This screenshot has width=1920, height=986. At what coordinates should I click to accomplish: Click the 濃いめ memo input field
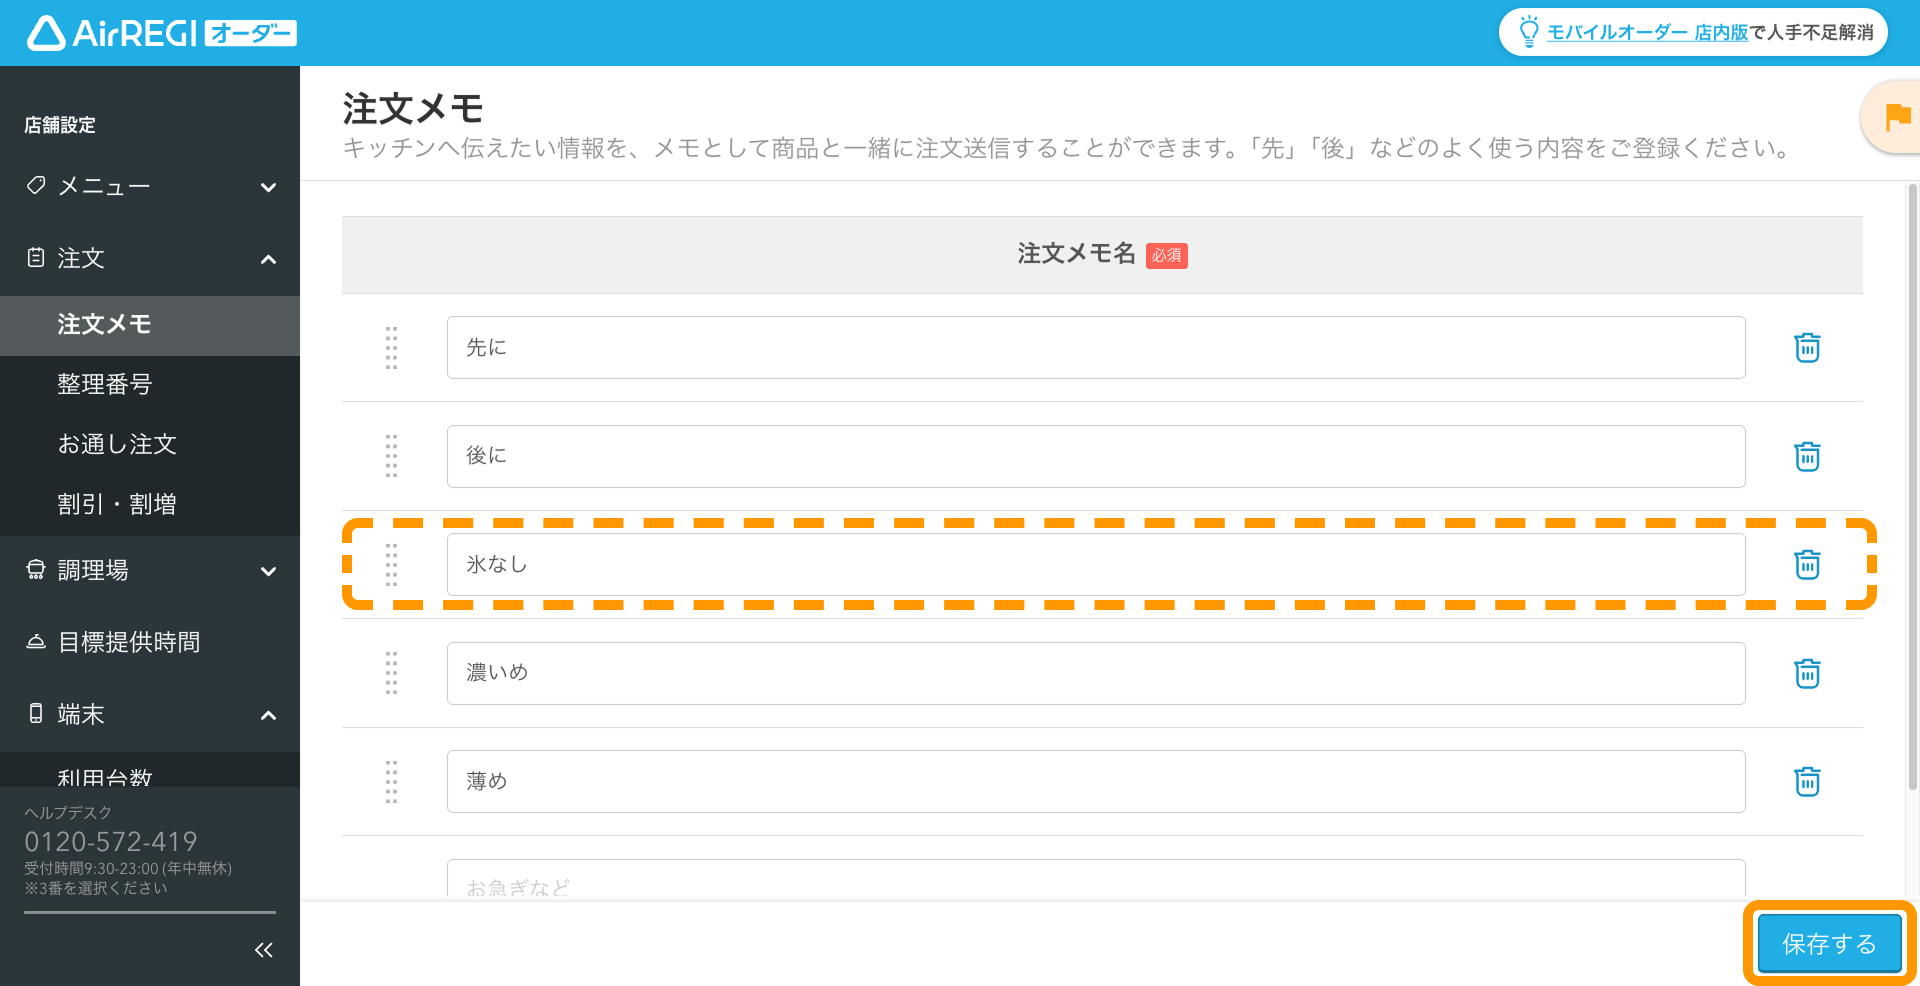[1096, 673]
